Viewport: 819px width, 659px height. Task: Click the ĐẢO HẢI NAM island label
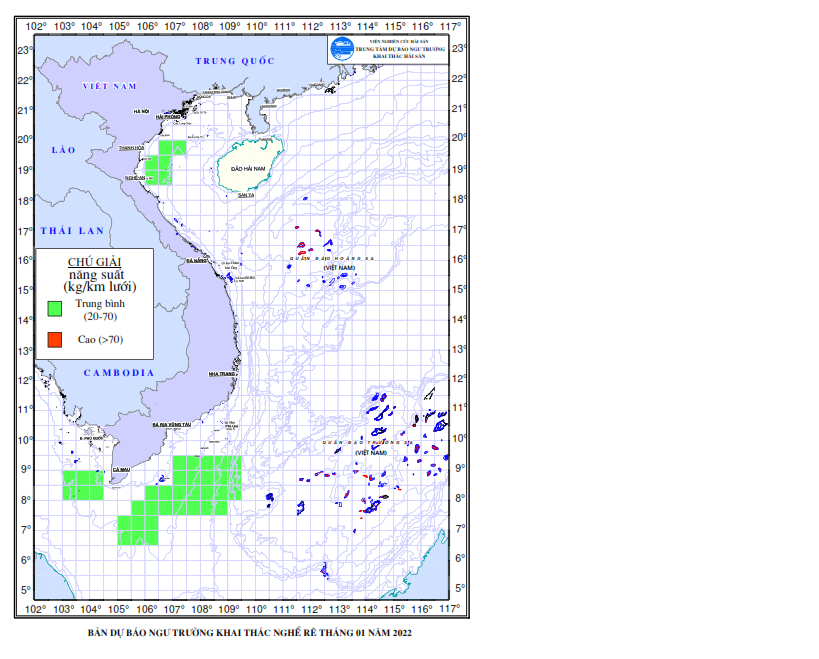[248, 169]
